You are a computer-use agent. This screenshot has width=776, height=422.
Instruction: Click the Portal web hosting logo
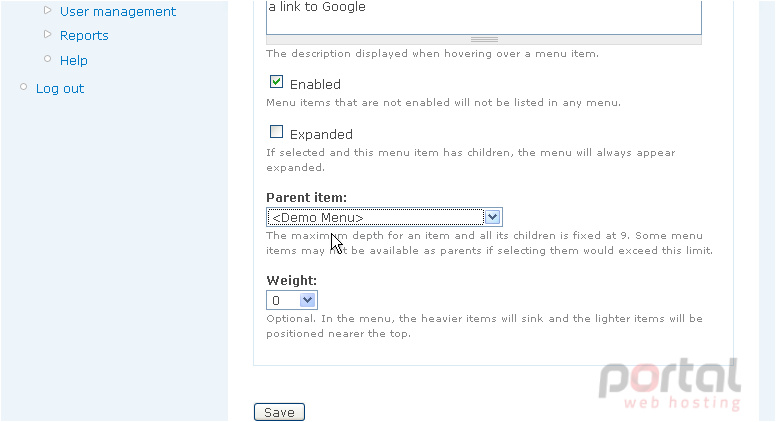(670, 385)
